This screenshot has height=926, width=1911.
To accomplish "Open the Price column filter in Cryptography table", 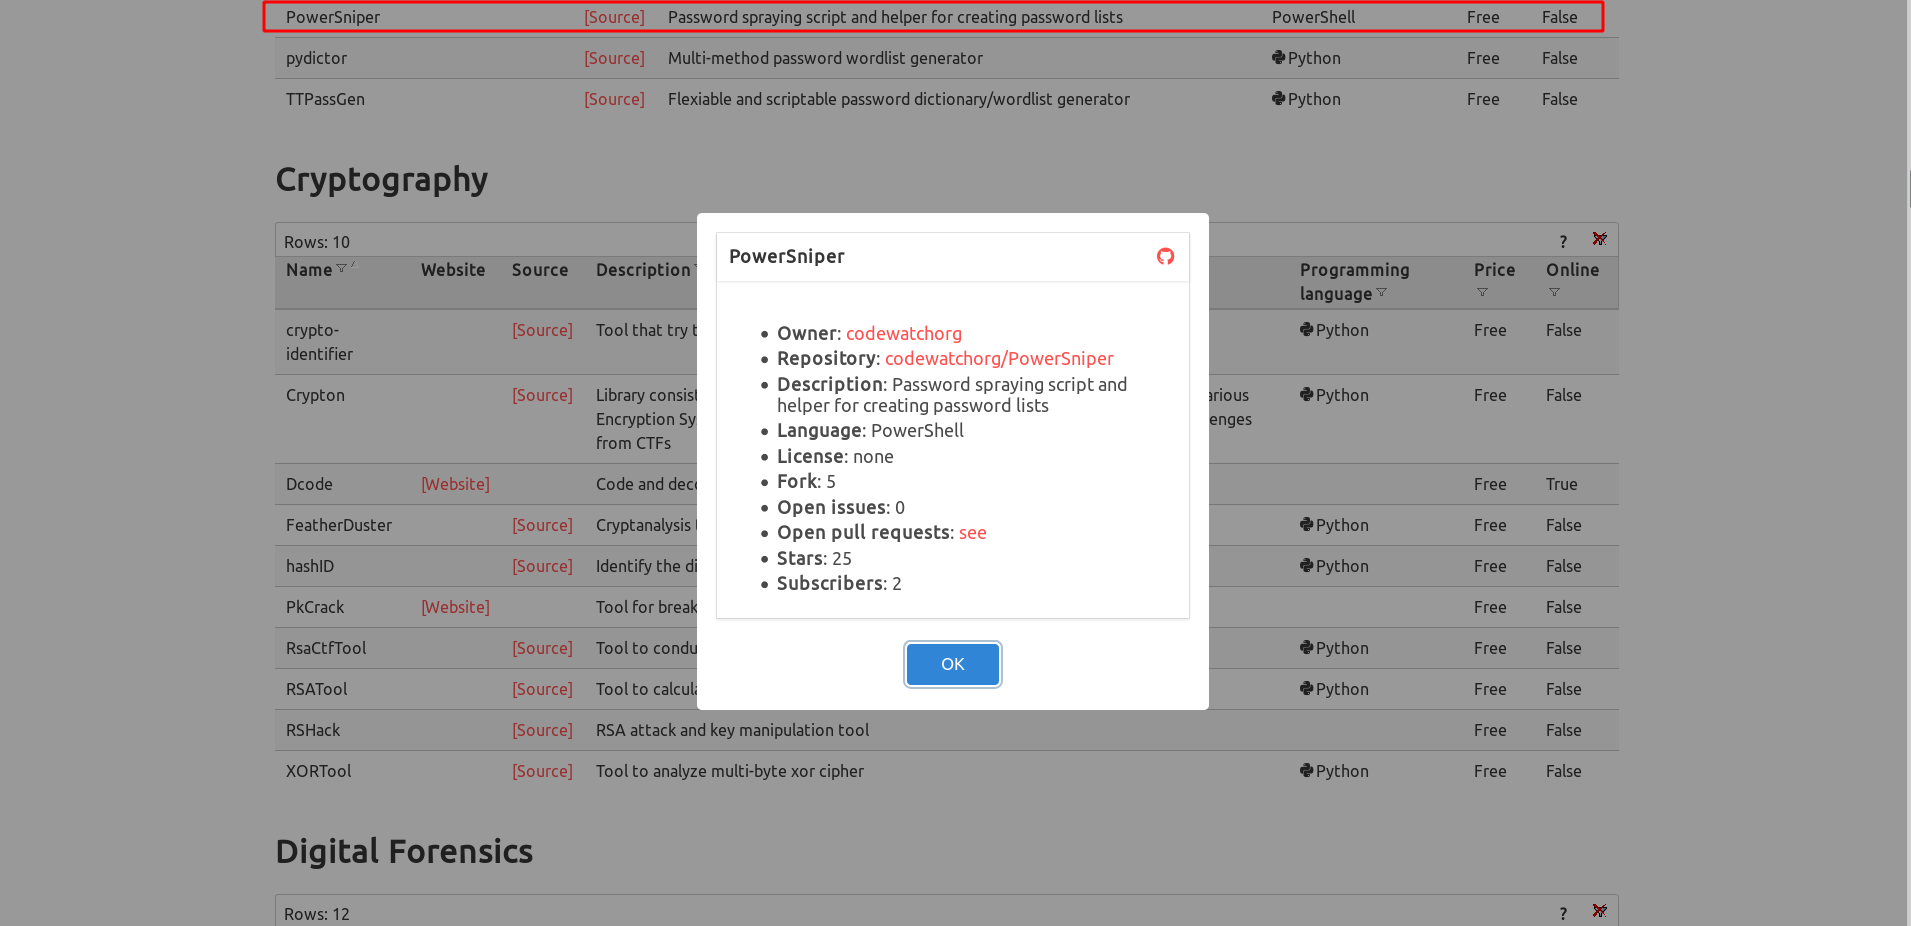I will (x=1482, y=293).
